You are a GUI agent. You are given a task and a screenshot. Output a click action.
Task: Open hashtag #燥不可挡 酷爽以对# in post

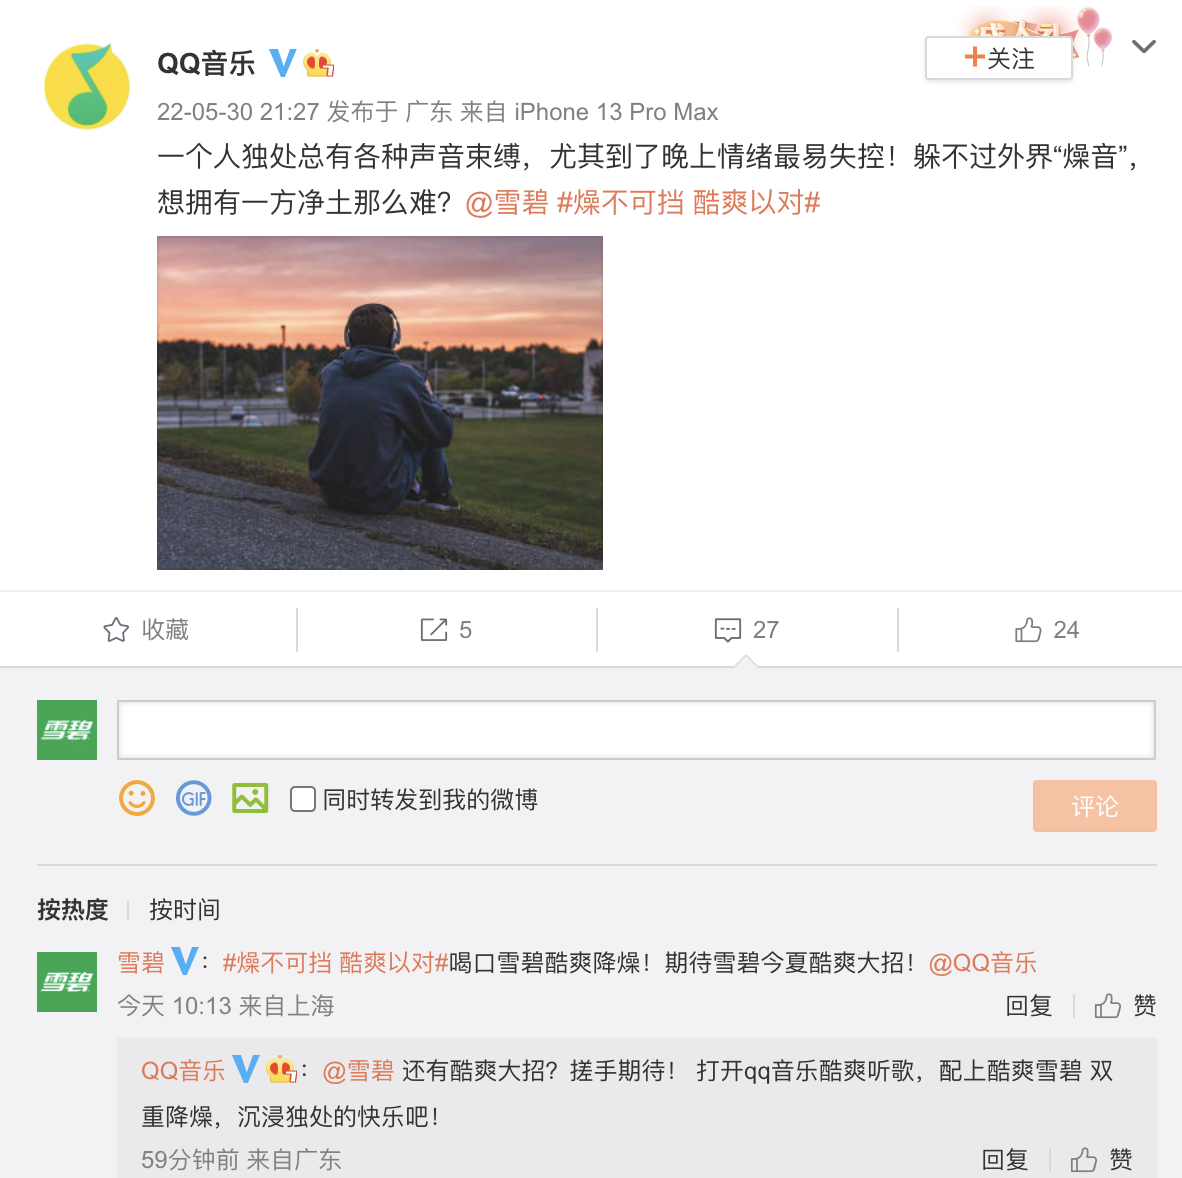click(x=688, y=203)
